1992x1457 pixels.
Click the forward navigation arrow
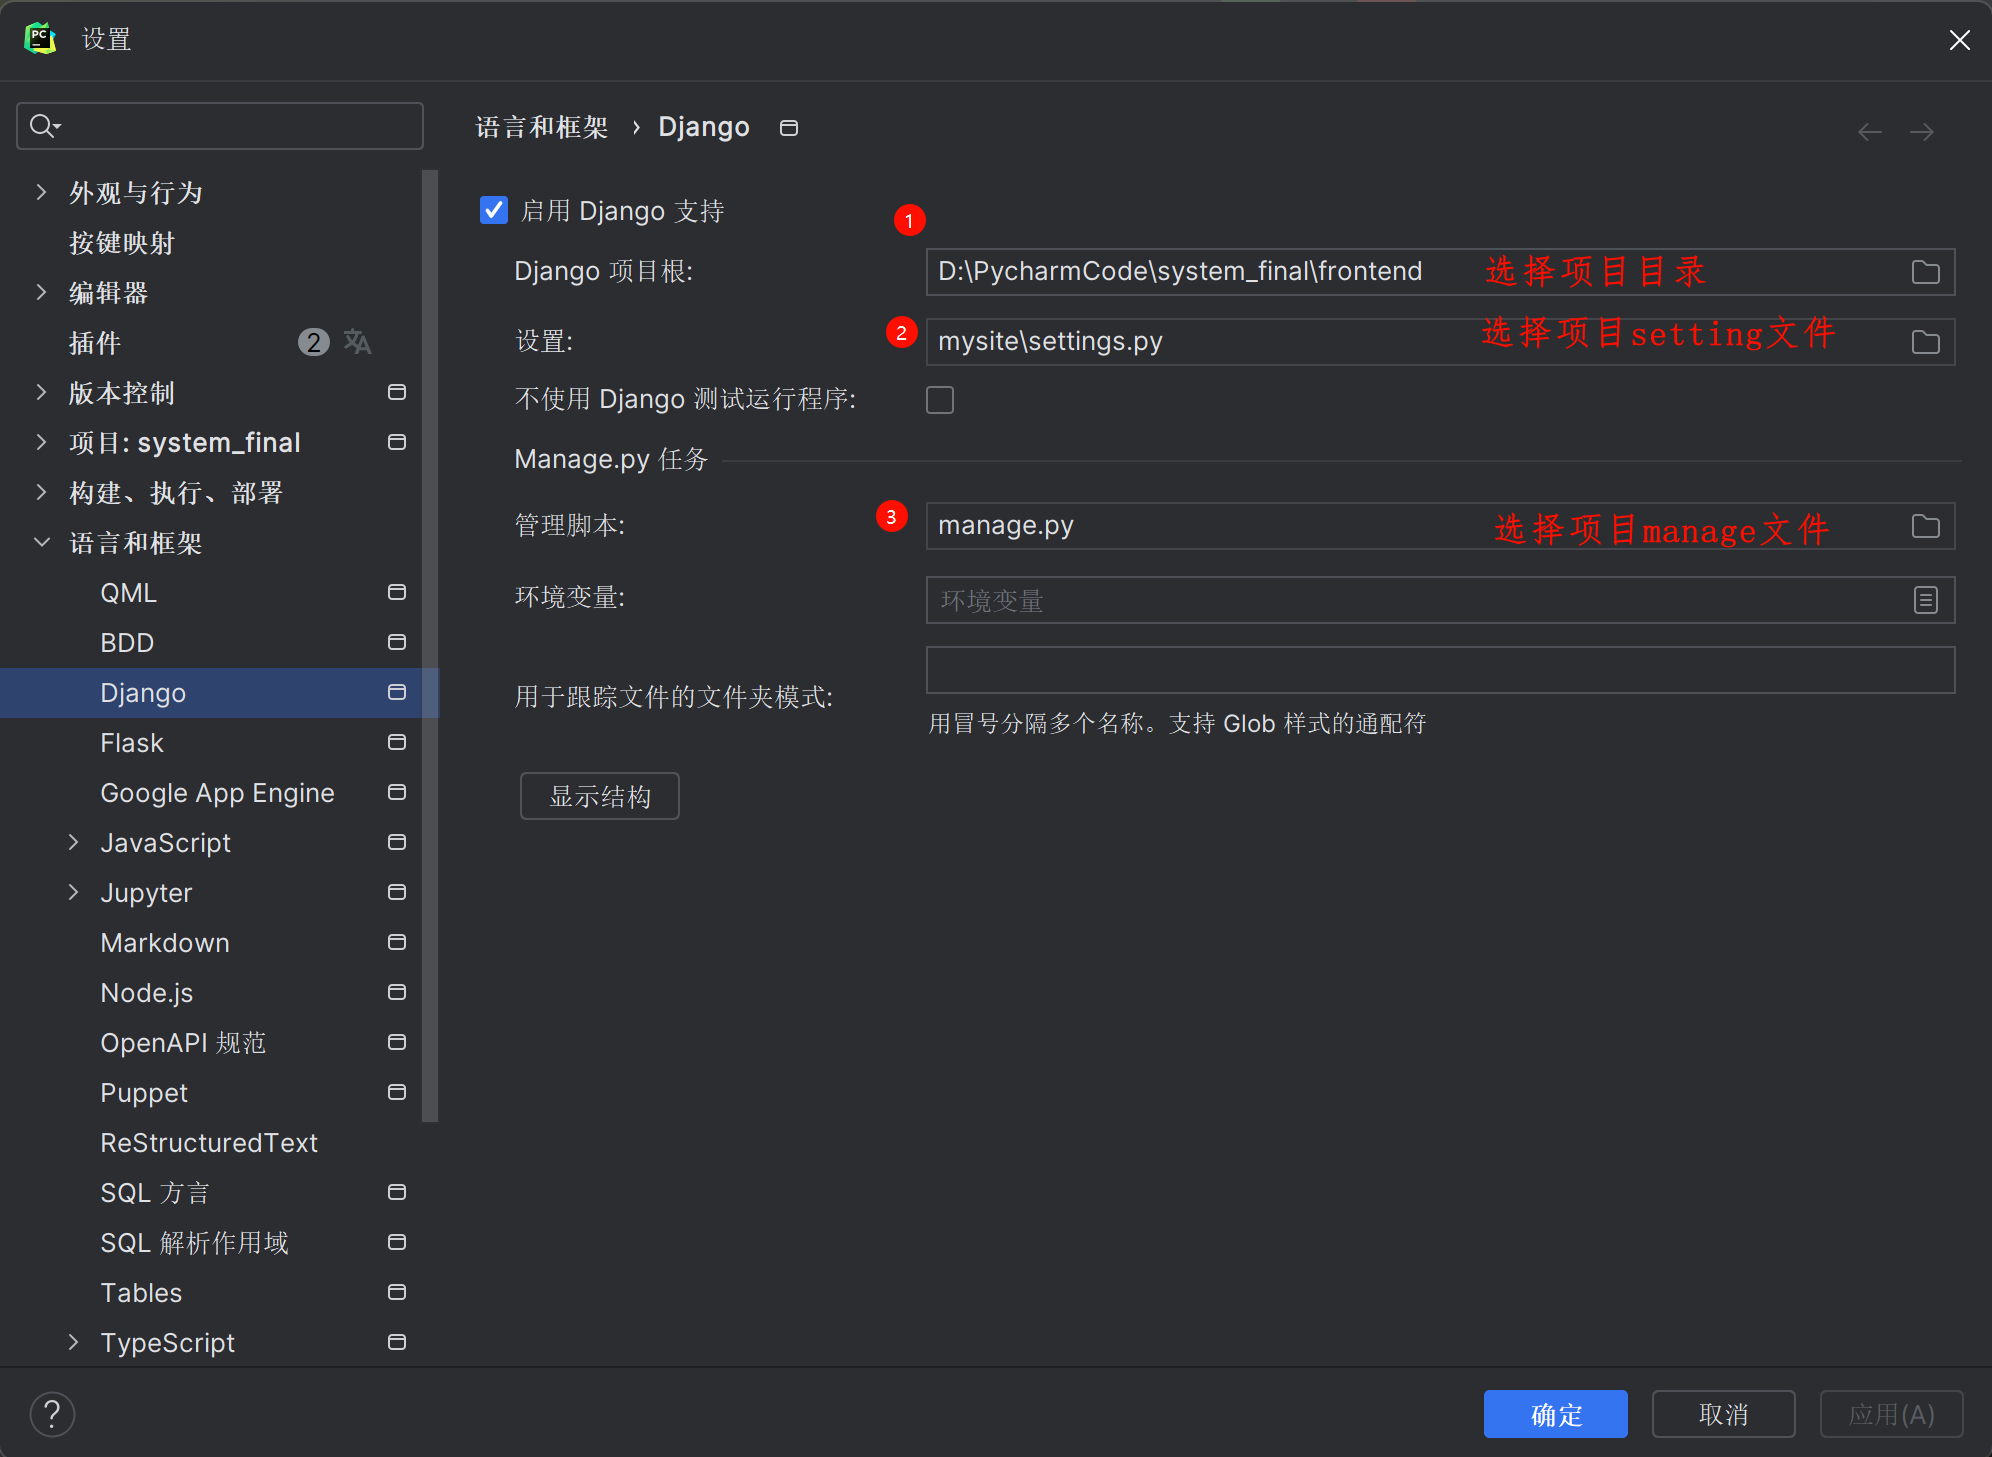[1922, 131]
